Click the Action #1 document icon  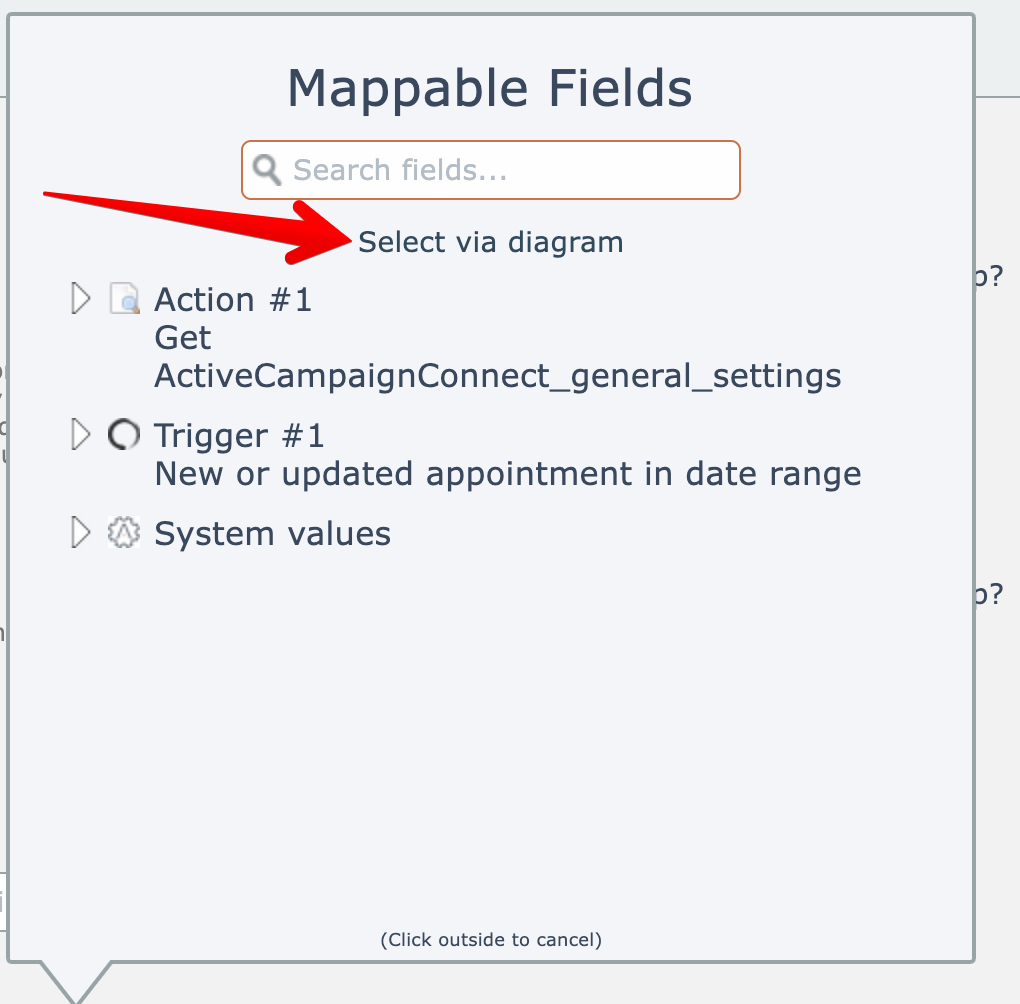[124, 299]
